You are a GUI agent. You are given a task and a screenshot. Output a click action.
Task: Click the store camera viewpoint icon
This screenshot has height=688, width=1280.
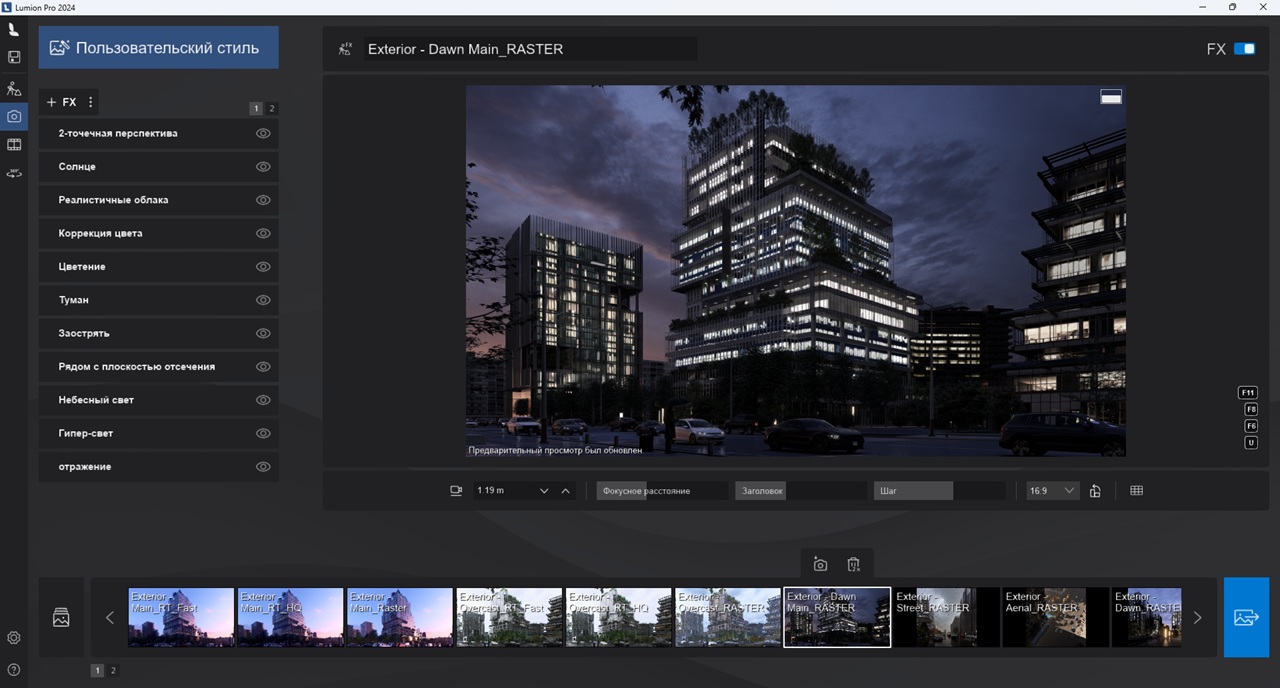tap(820, 564)
